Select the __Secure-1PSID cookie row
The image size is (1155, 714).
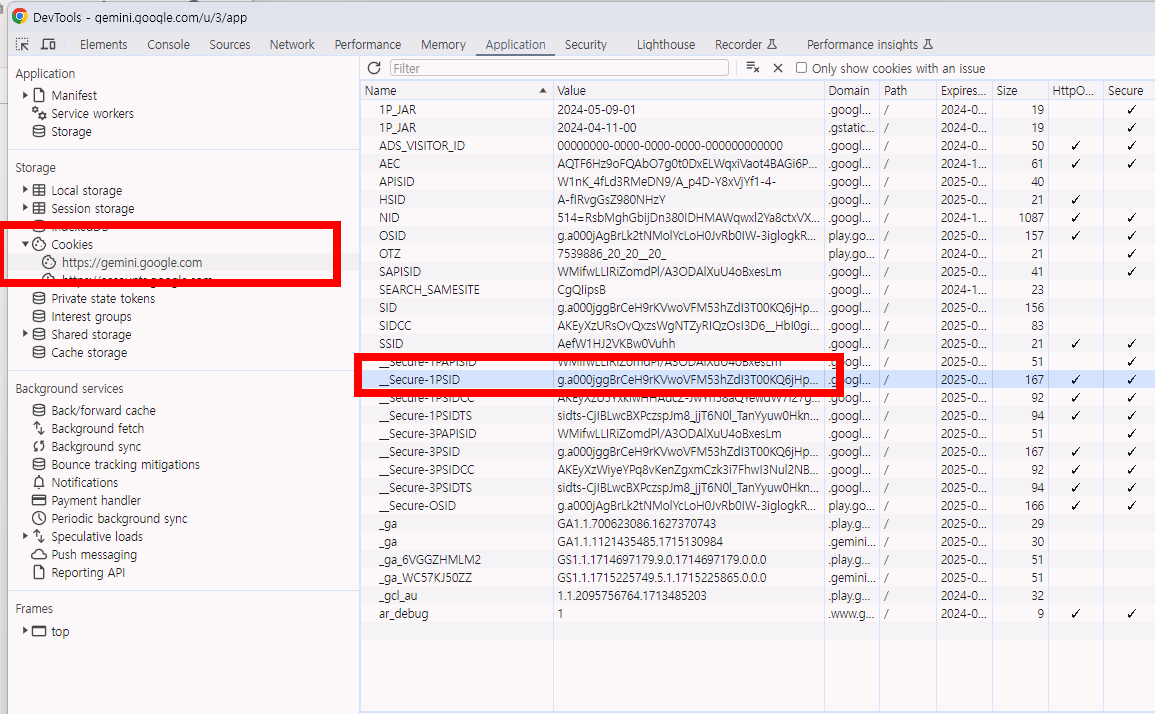pyautogui.click(x=757, y=379)
